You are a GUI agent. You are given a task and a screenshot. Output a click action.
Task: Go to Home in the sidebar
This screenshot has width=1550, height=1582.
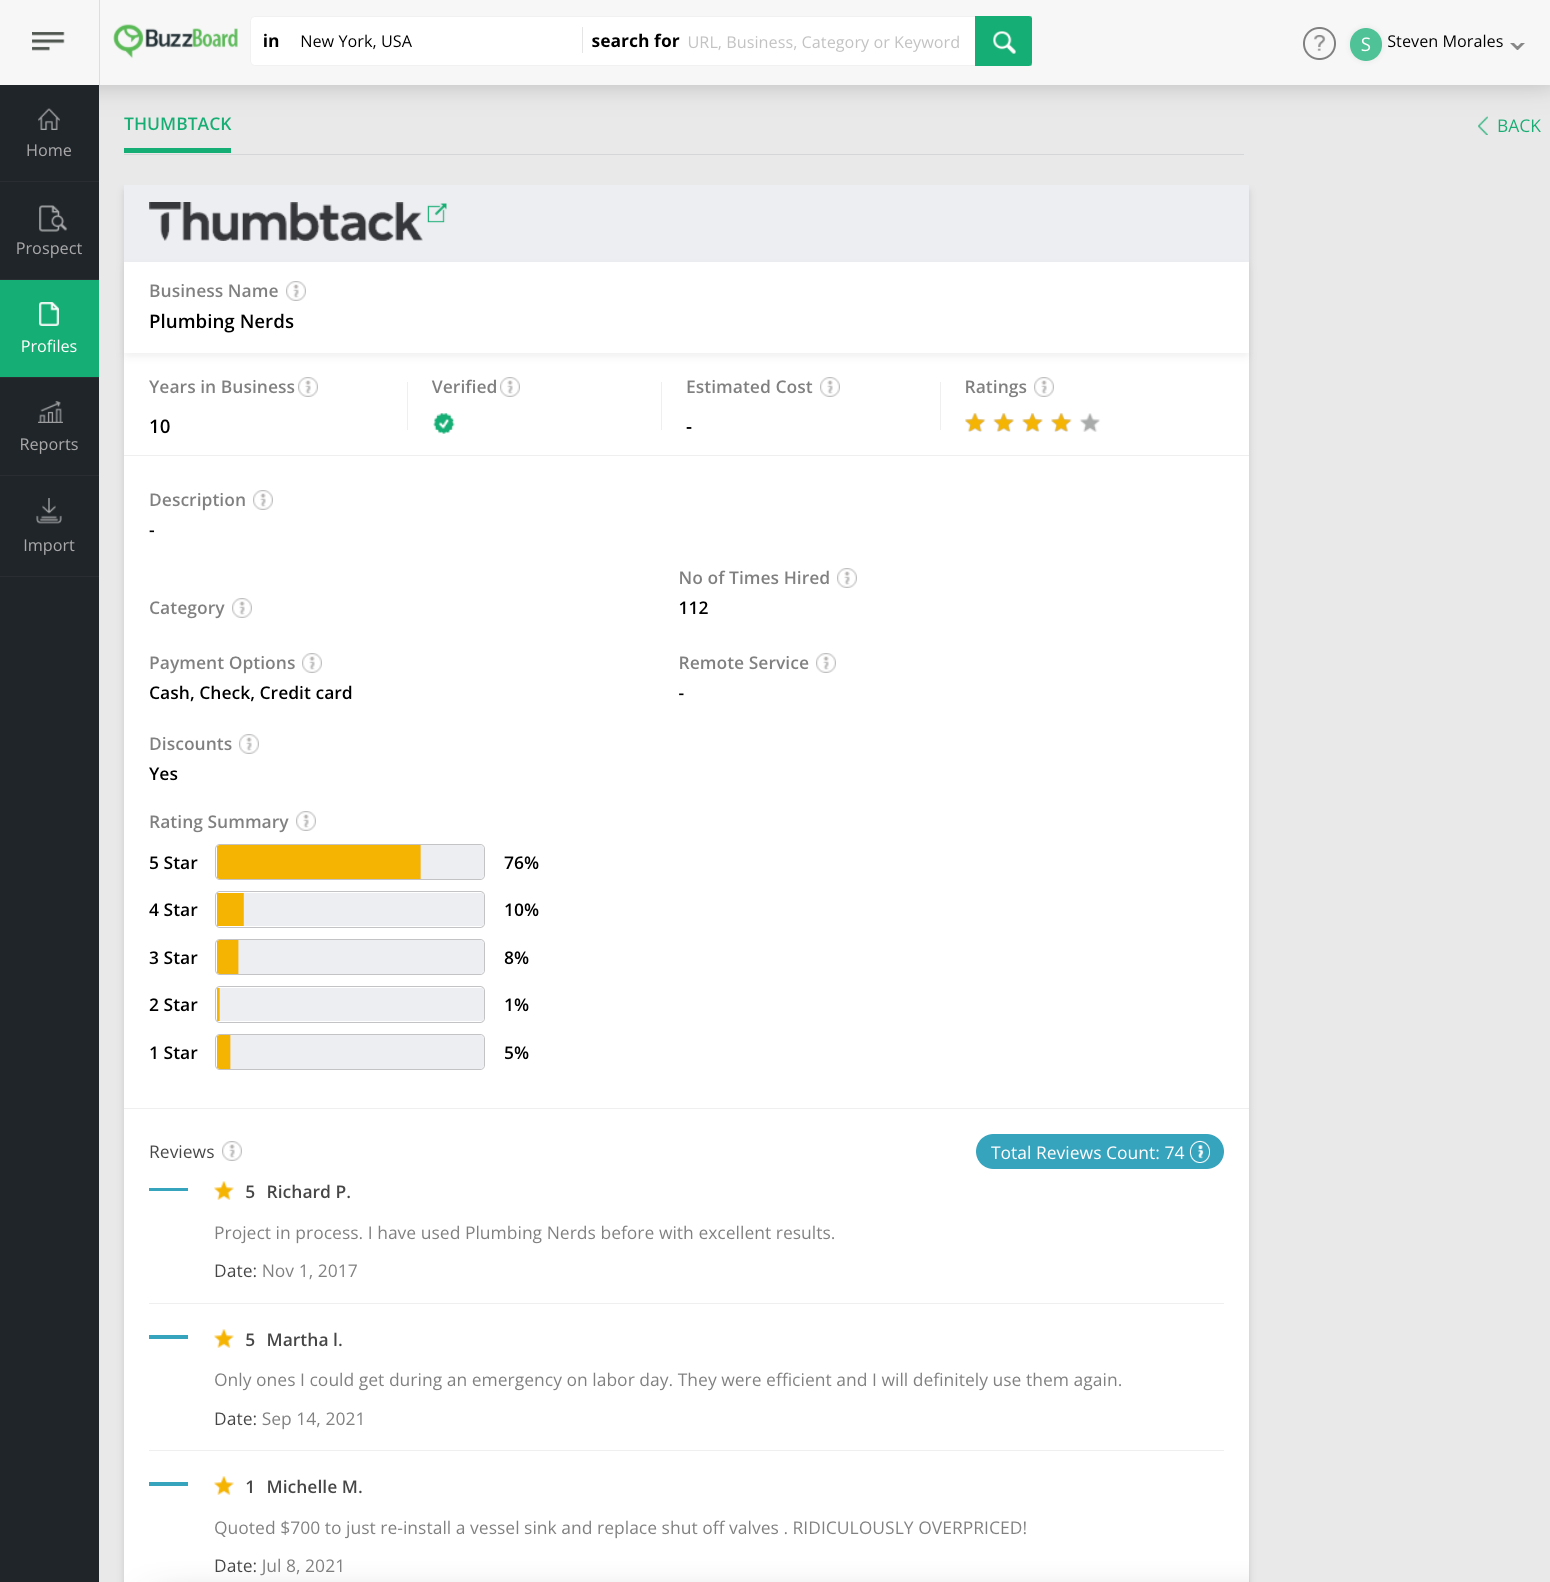click(x=49, y=134)
